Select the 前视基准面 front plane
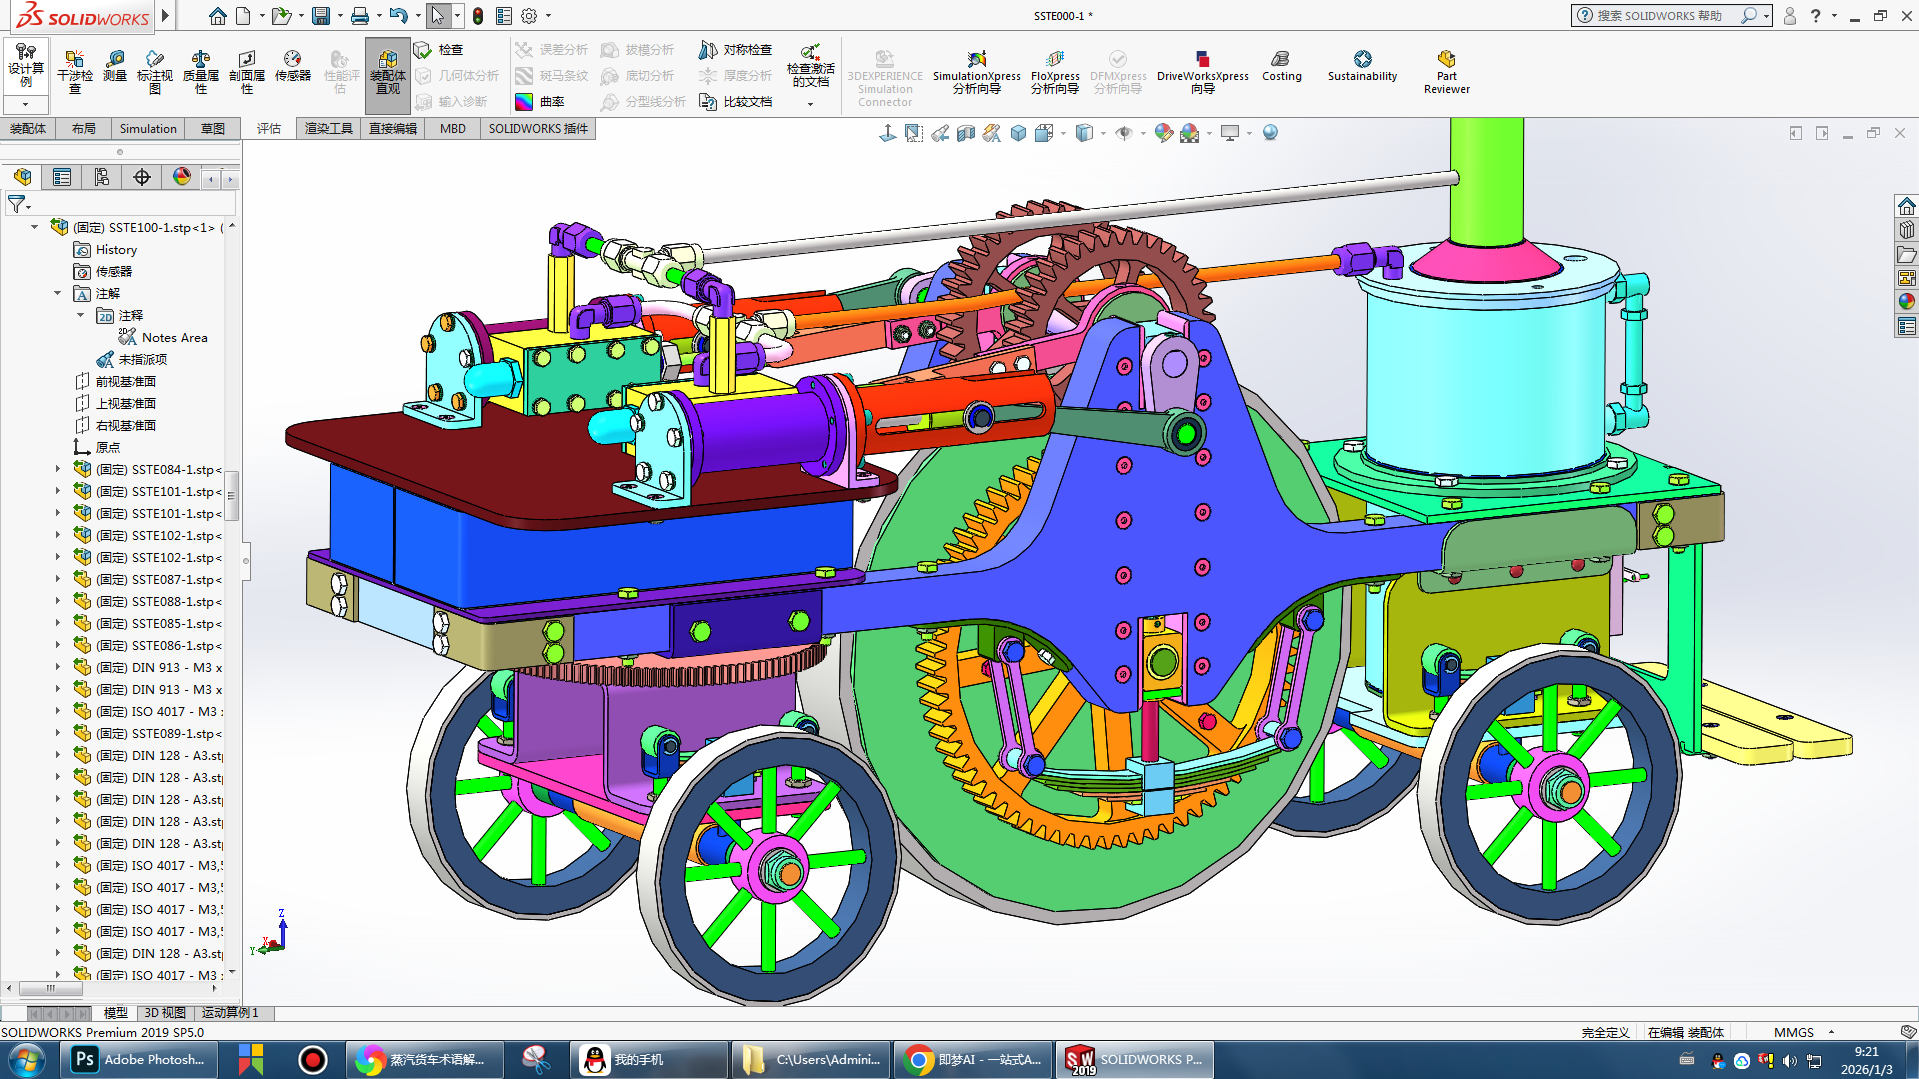Image resolution: width=1919 pixels, height=1079 pixels. pos(125,381)
